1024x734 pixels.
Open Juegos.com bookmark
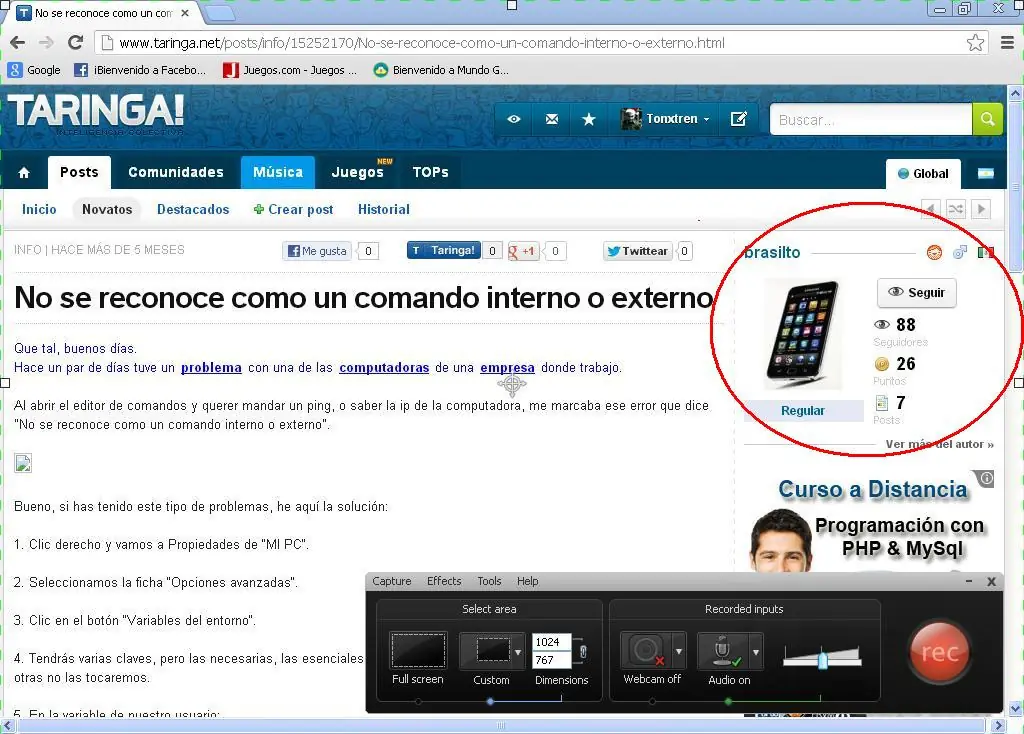(x=290, y=70)
